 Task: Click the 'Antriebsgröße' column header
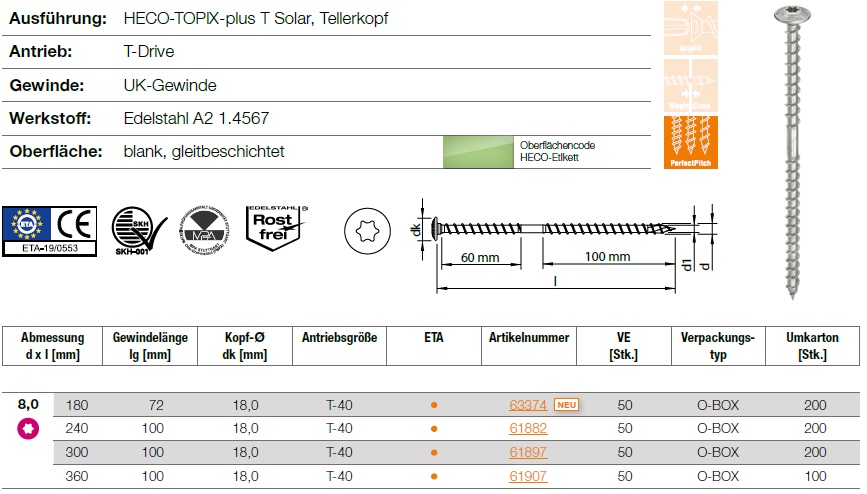point(340,346)
